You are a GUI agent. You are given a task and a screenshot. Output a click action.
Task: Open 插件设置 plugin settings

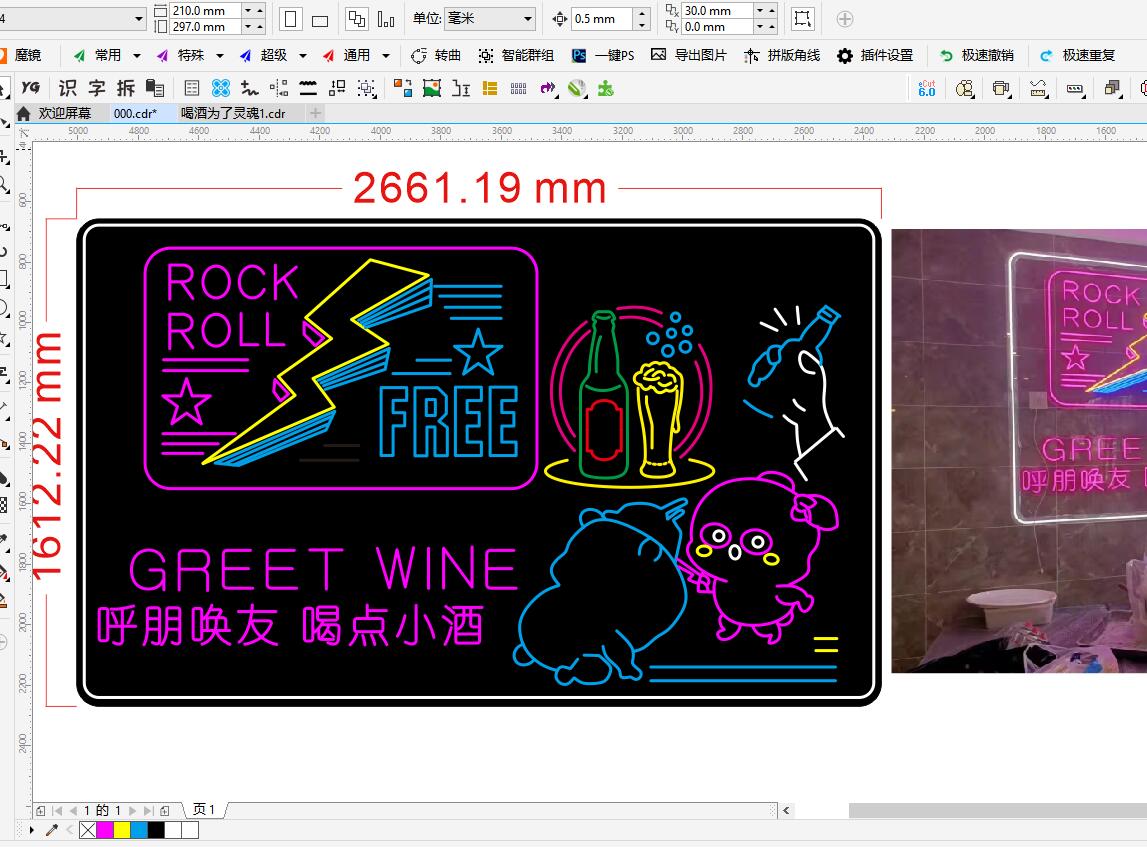[x=876, y=56]
